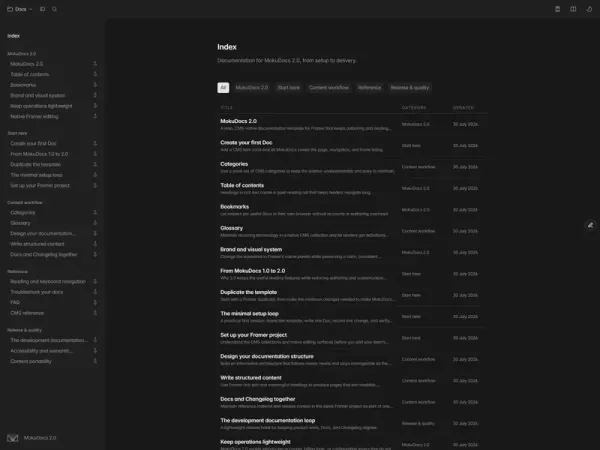Click the Release & quality category cell
Viewport: 600px width, 450px height.
pyautogui.click(x=418, y=424)
